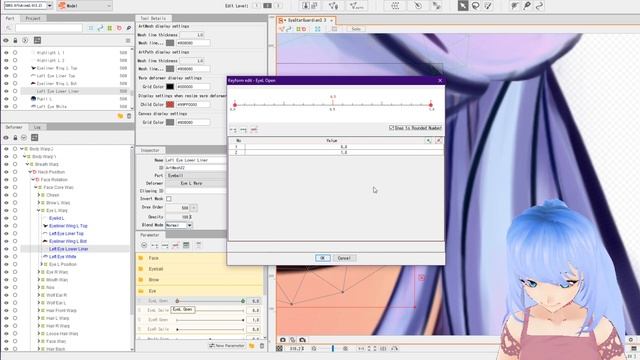Select the Deformer tab
Viewport: 640px width, 360px height.
[14, 127]
